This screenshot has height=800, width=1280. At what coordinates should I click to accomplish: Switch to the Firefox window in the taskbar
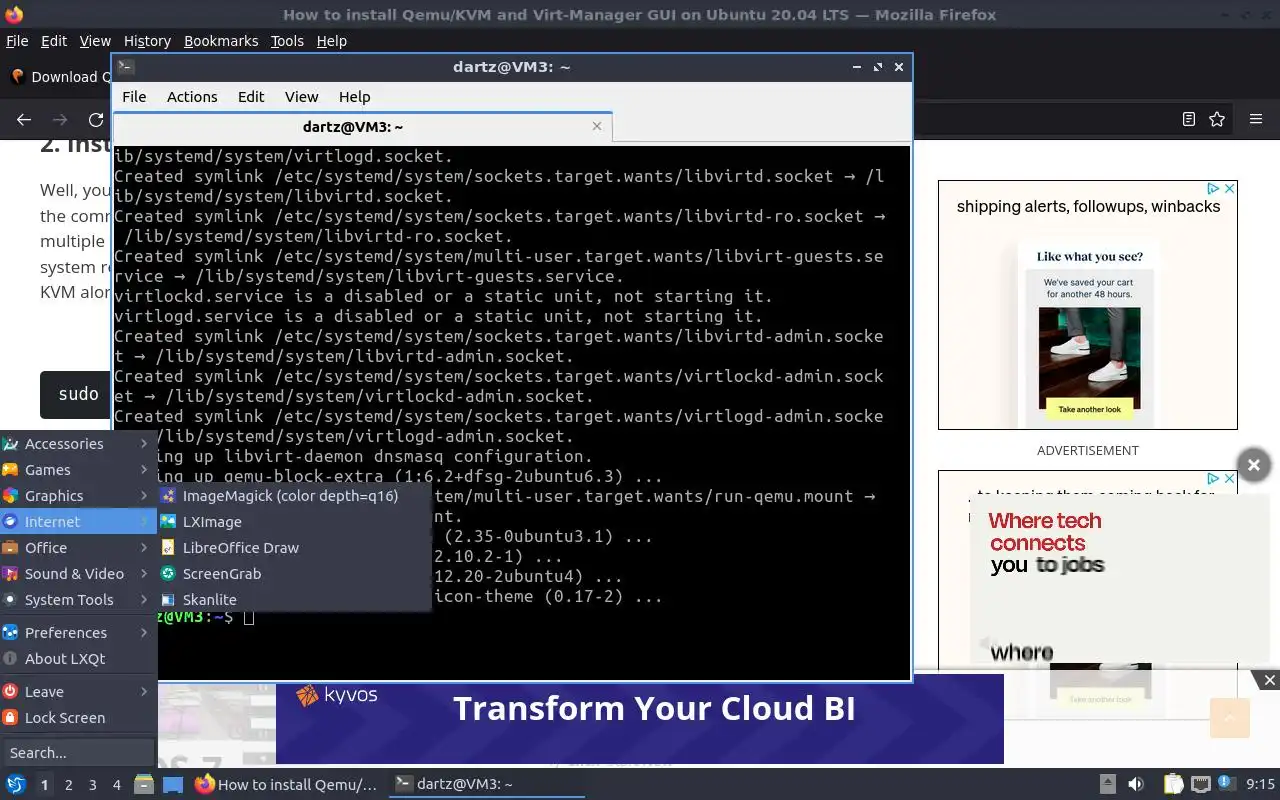(x=287, y=784)
